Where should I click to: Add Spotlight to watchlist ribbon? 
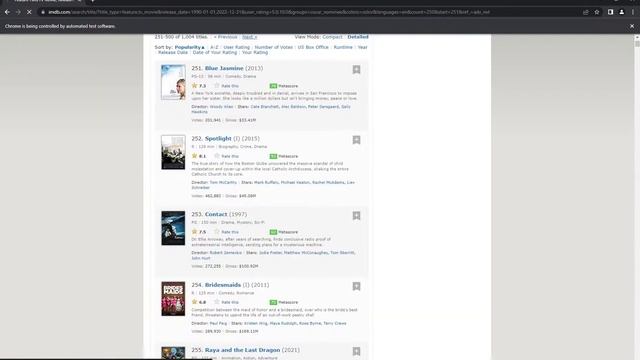[356, 140]
